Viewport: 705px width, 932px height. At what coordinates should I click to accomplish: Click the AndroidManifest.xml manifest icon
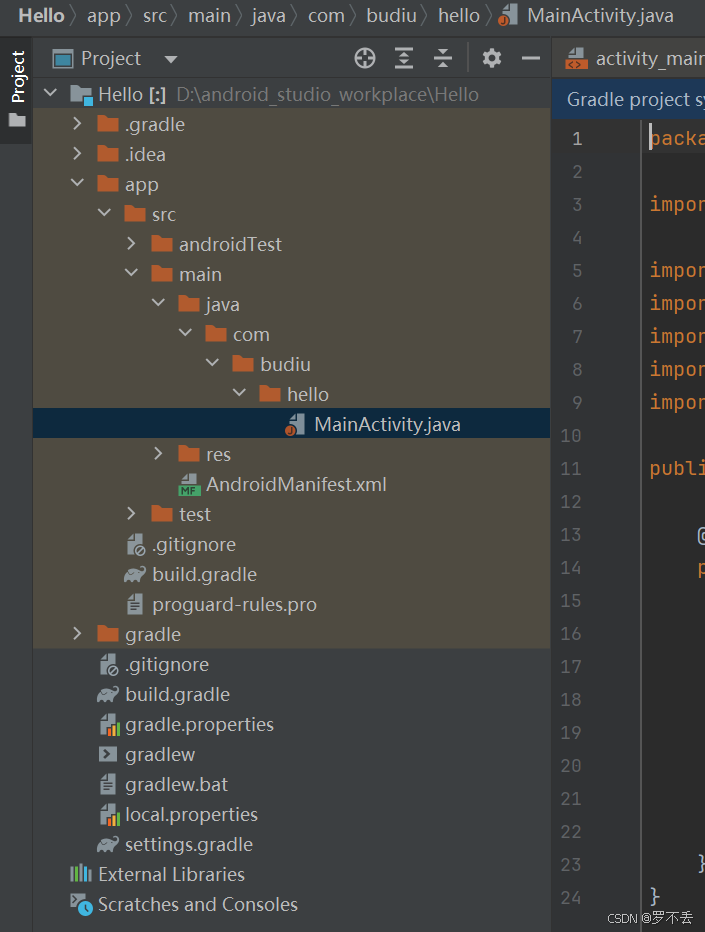pyautogui.click(x=191, y=483)
